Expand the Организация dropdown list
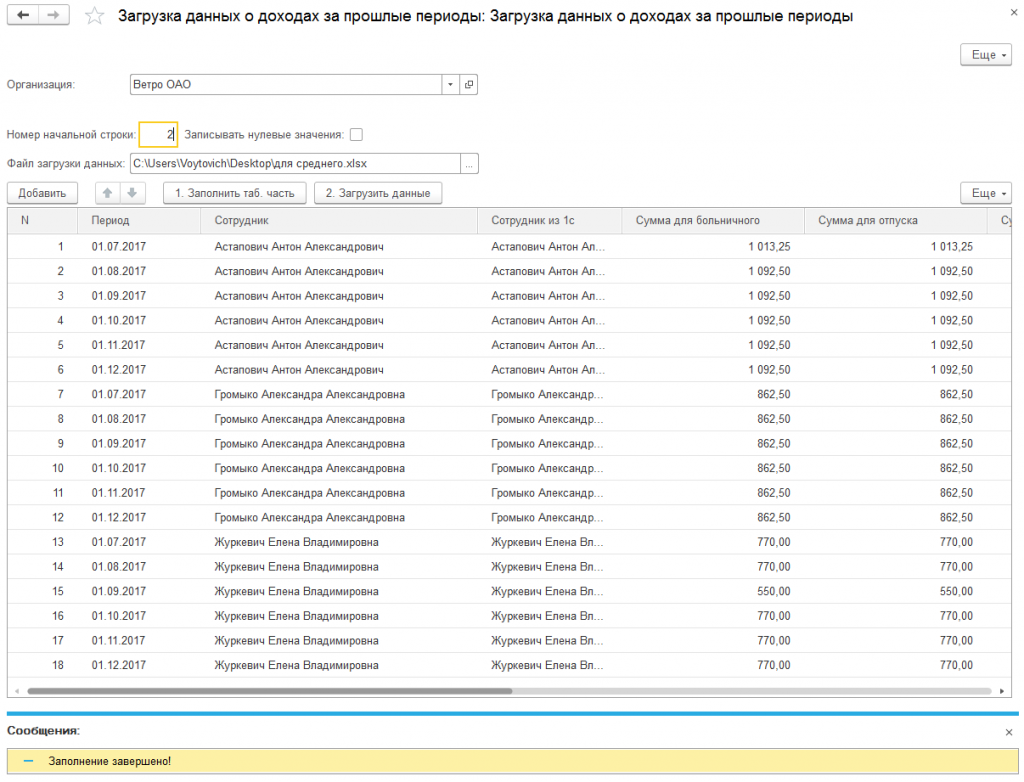This screenshot has width=1024, height=782. [x=450, y=84]
